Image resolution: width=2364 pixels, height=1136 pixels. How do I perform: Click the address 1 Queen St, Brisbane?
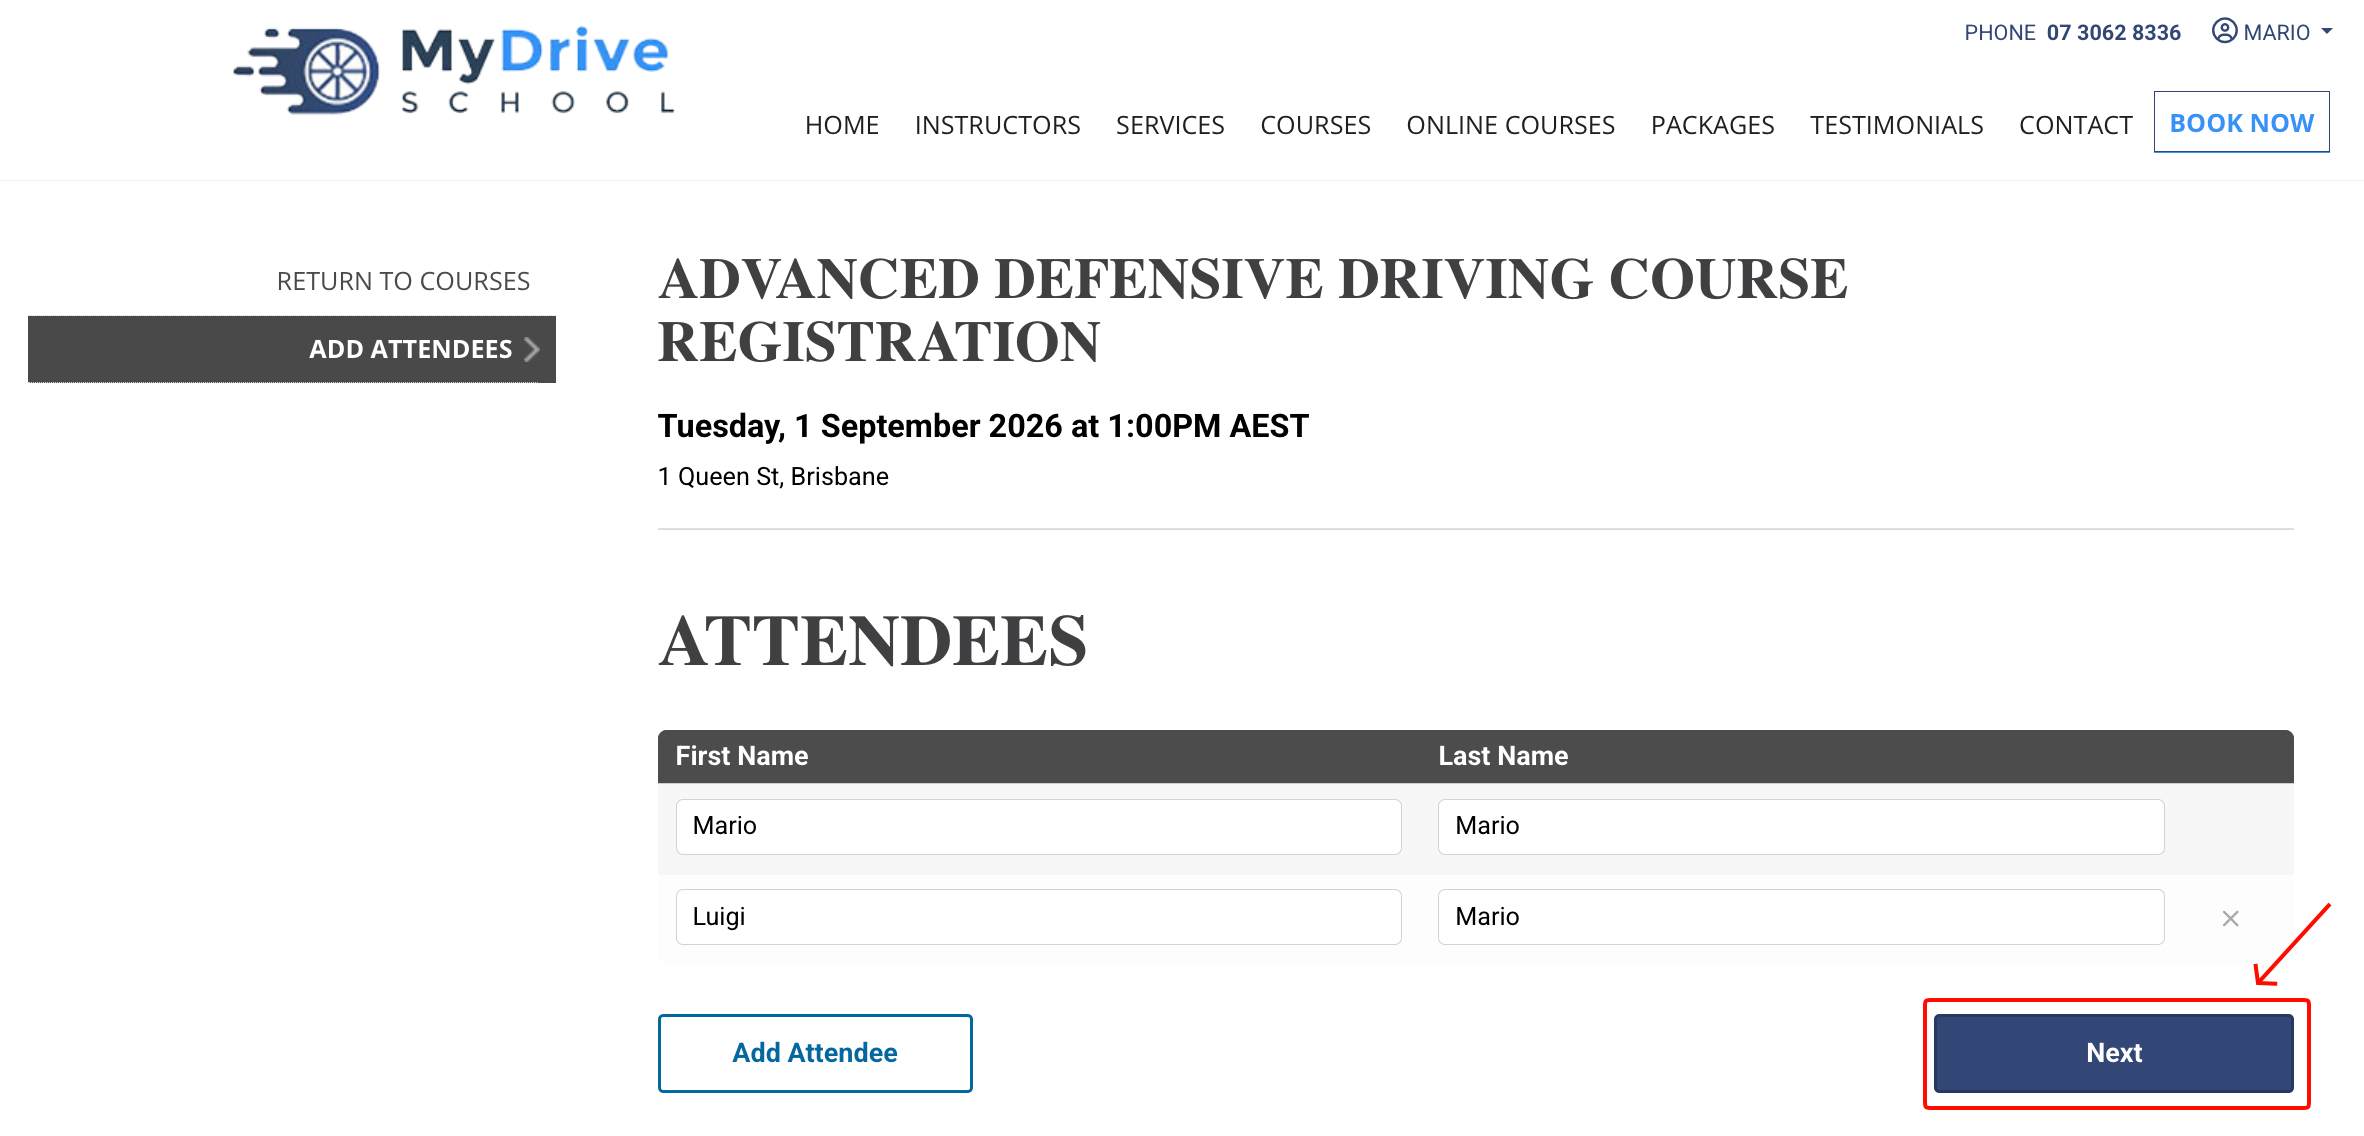(x=773, y=477)
